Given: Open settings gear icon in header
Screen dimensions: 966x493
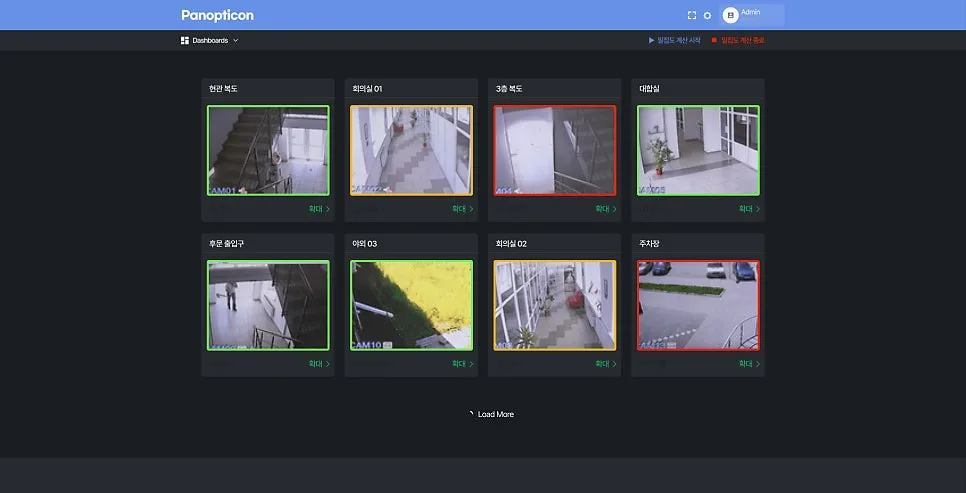Looking at the screenshot, I should (707, 15).
